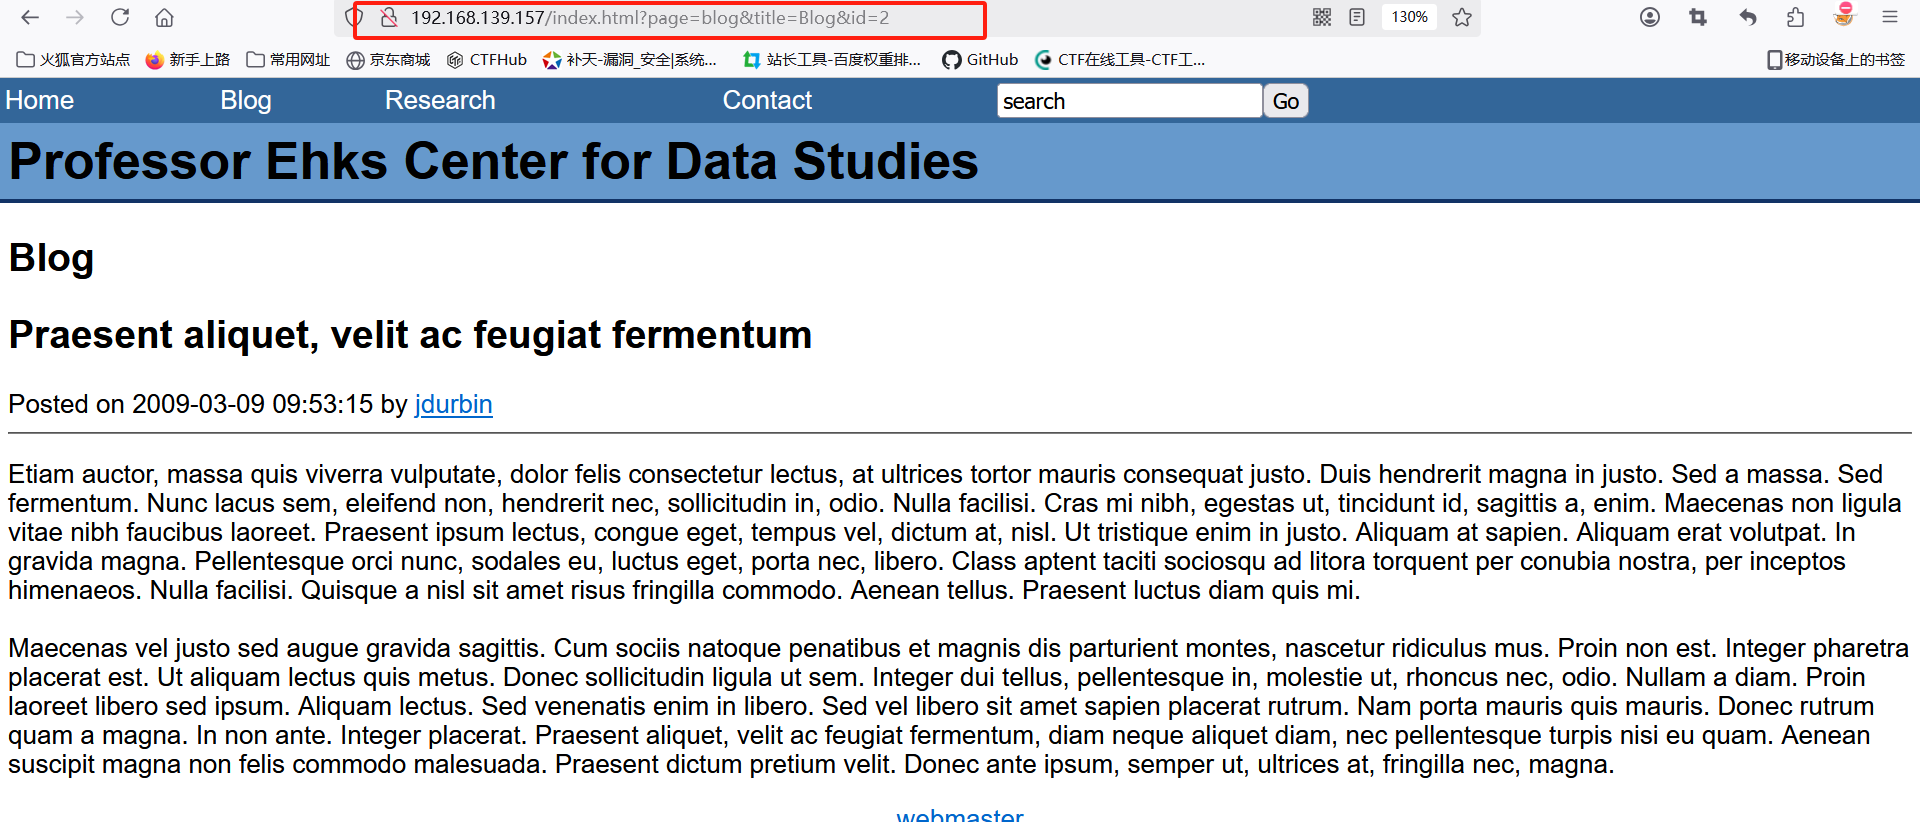Toggle reader view icon

[1357, 17]
